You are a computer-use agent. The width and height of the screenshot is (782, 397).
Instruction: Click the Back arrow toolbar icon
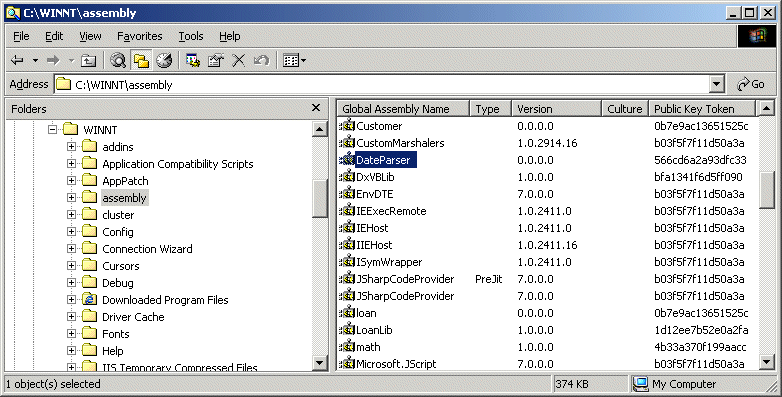coord(17,60)
